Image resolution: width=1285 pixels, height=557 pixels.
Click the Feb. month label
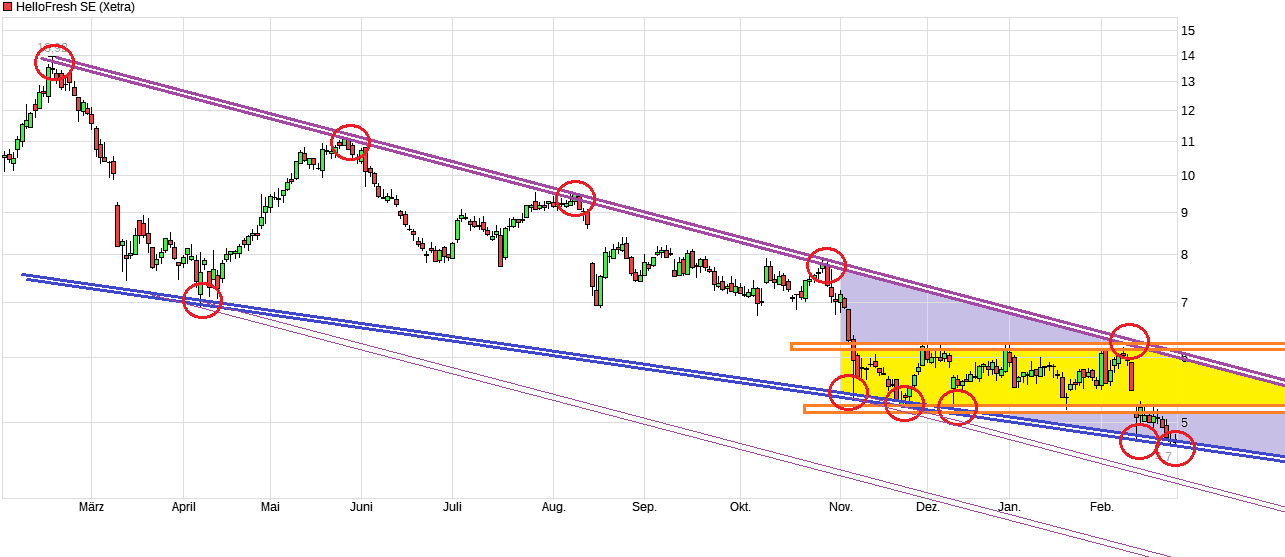1101,507
